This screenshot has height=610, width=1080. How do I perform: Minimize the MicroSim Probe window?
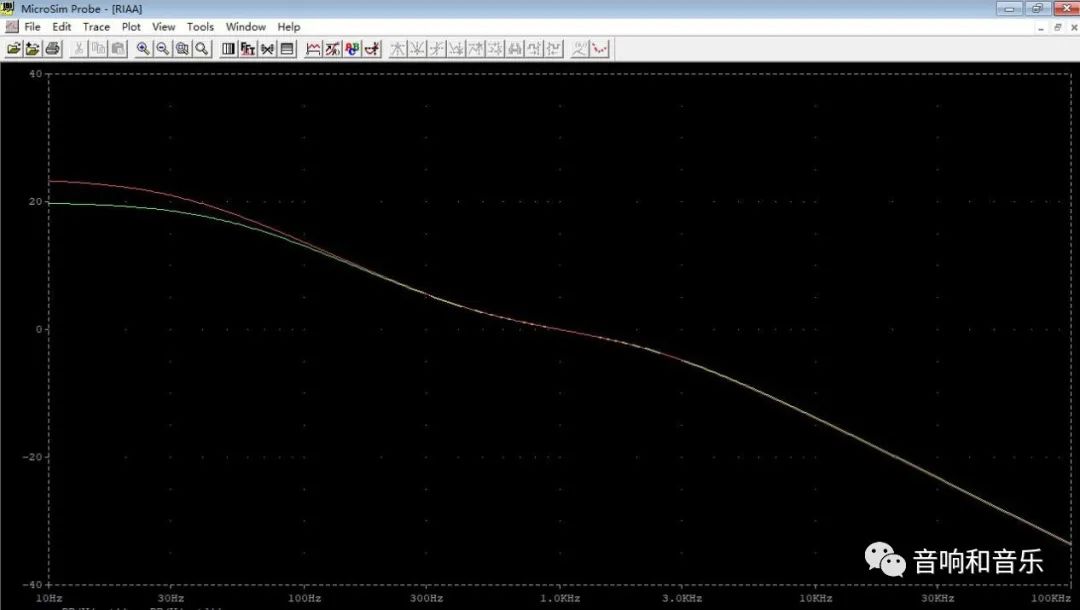[x=1009, y=8]
